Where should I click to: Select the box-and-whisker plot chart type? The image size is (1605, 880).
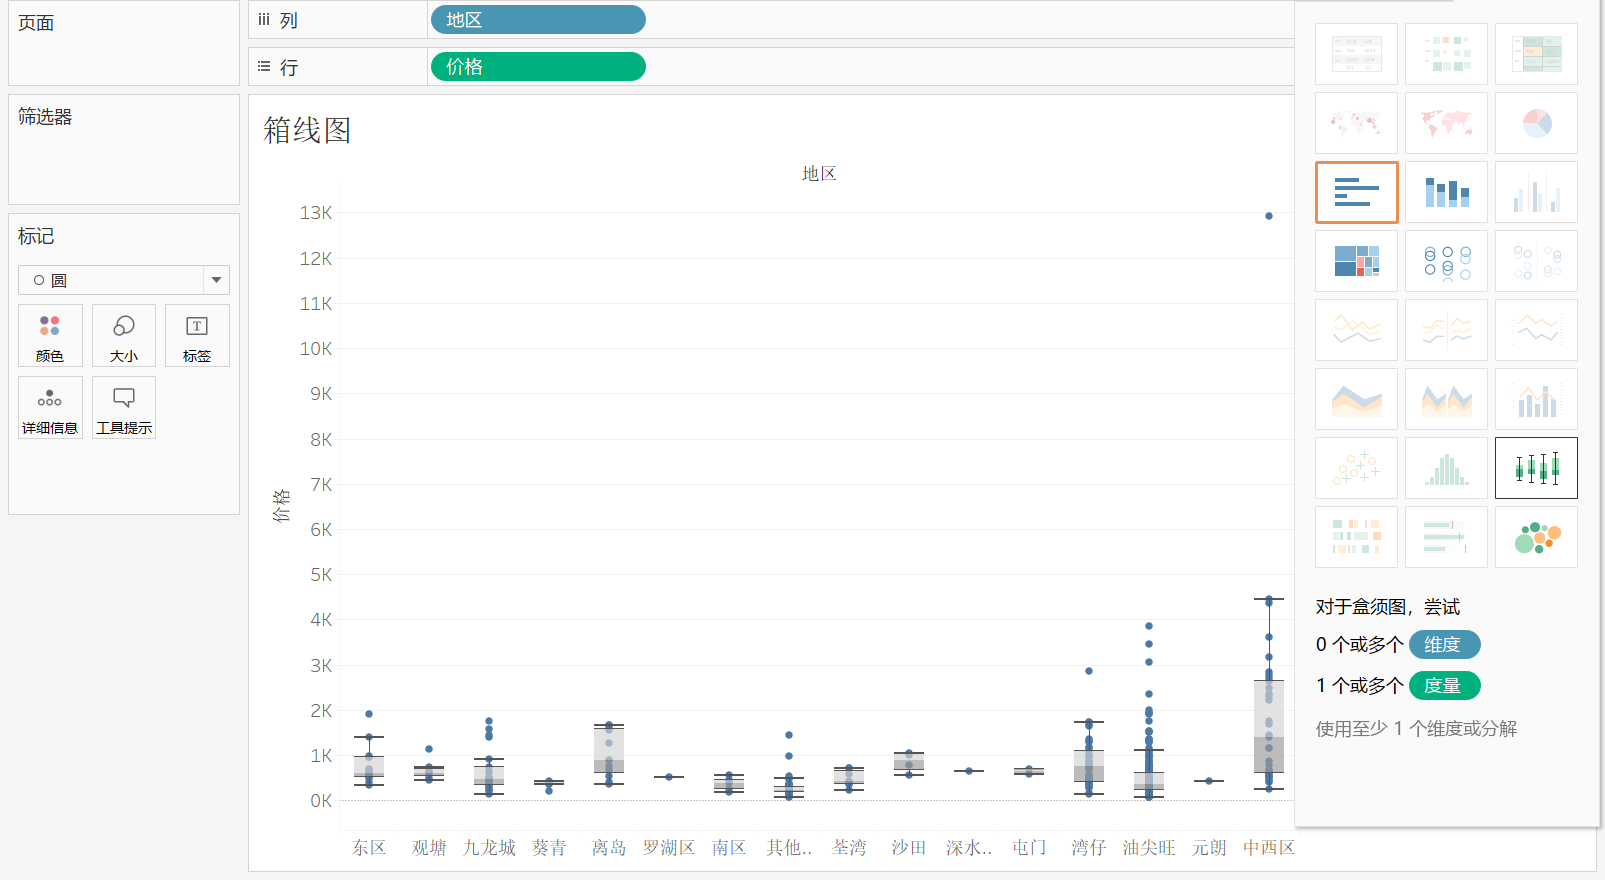coord(1536,468)
